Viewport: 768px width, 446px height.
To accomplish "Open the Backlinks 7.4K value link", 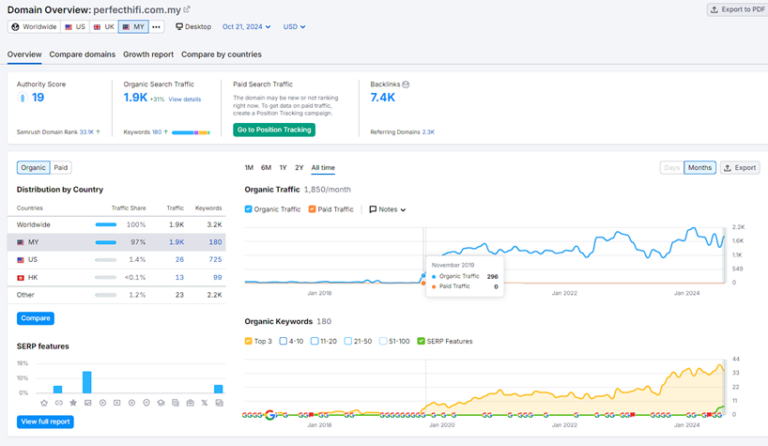I will 383,97.
